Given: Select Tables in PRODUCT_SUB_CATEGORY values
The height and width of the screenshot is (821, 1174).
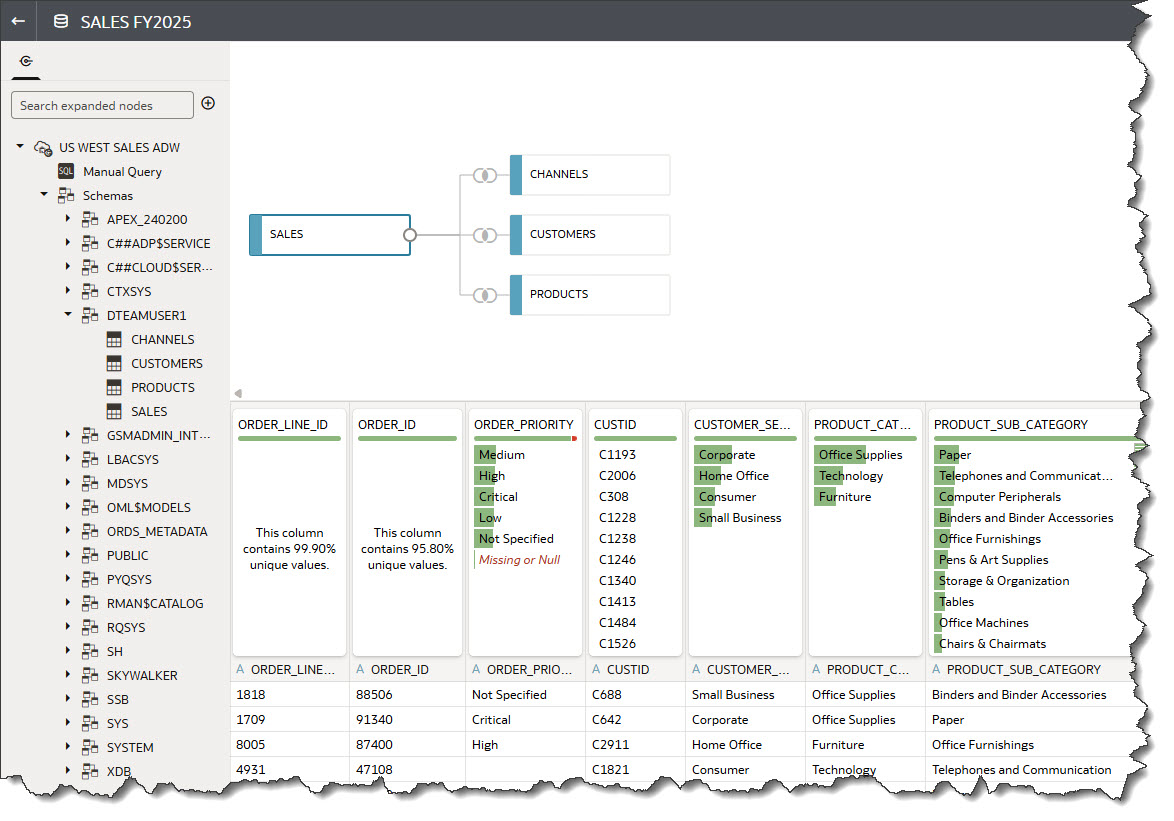Looking at the screenshot, I should click(x=956, y=601).
